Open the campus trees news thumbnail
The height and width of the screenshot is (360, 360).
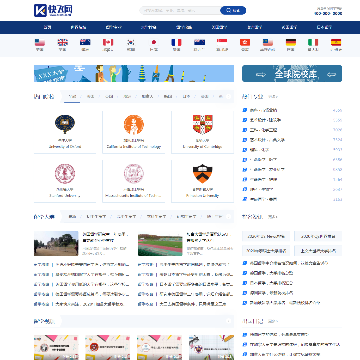(x=56, y=244)
